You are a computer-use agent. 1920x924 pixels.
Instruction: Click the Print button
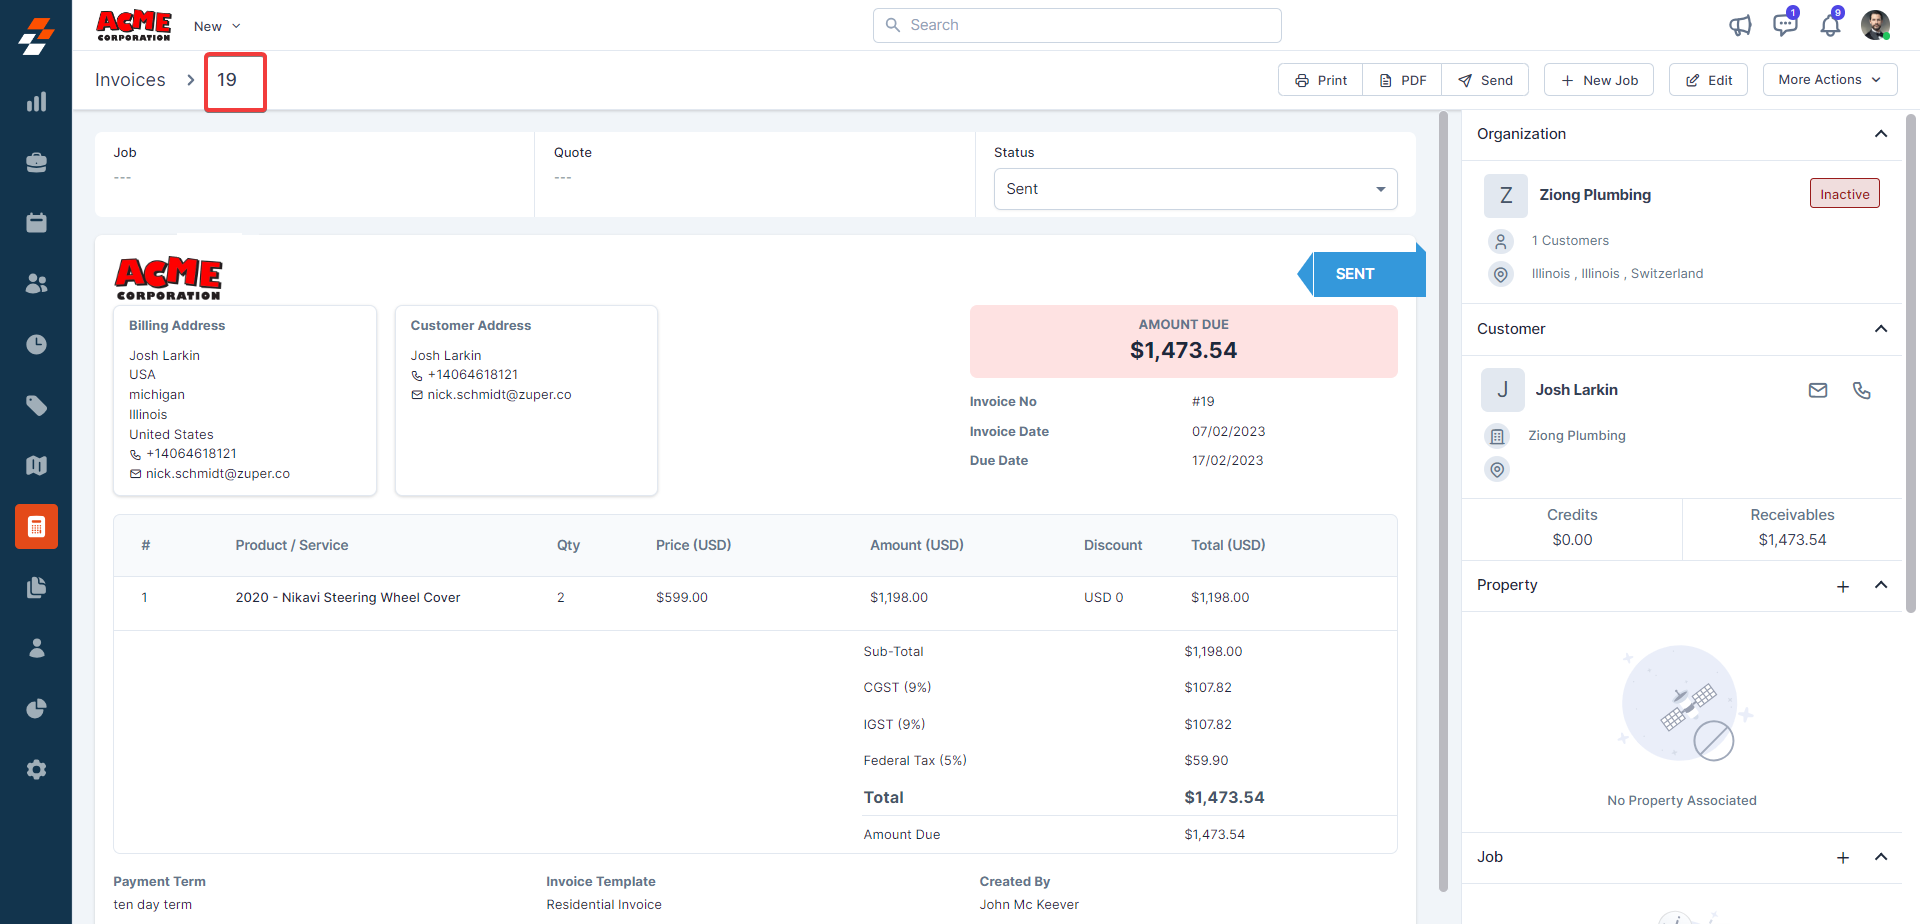point(1320,80)
